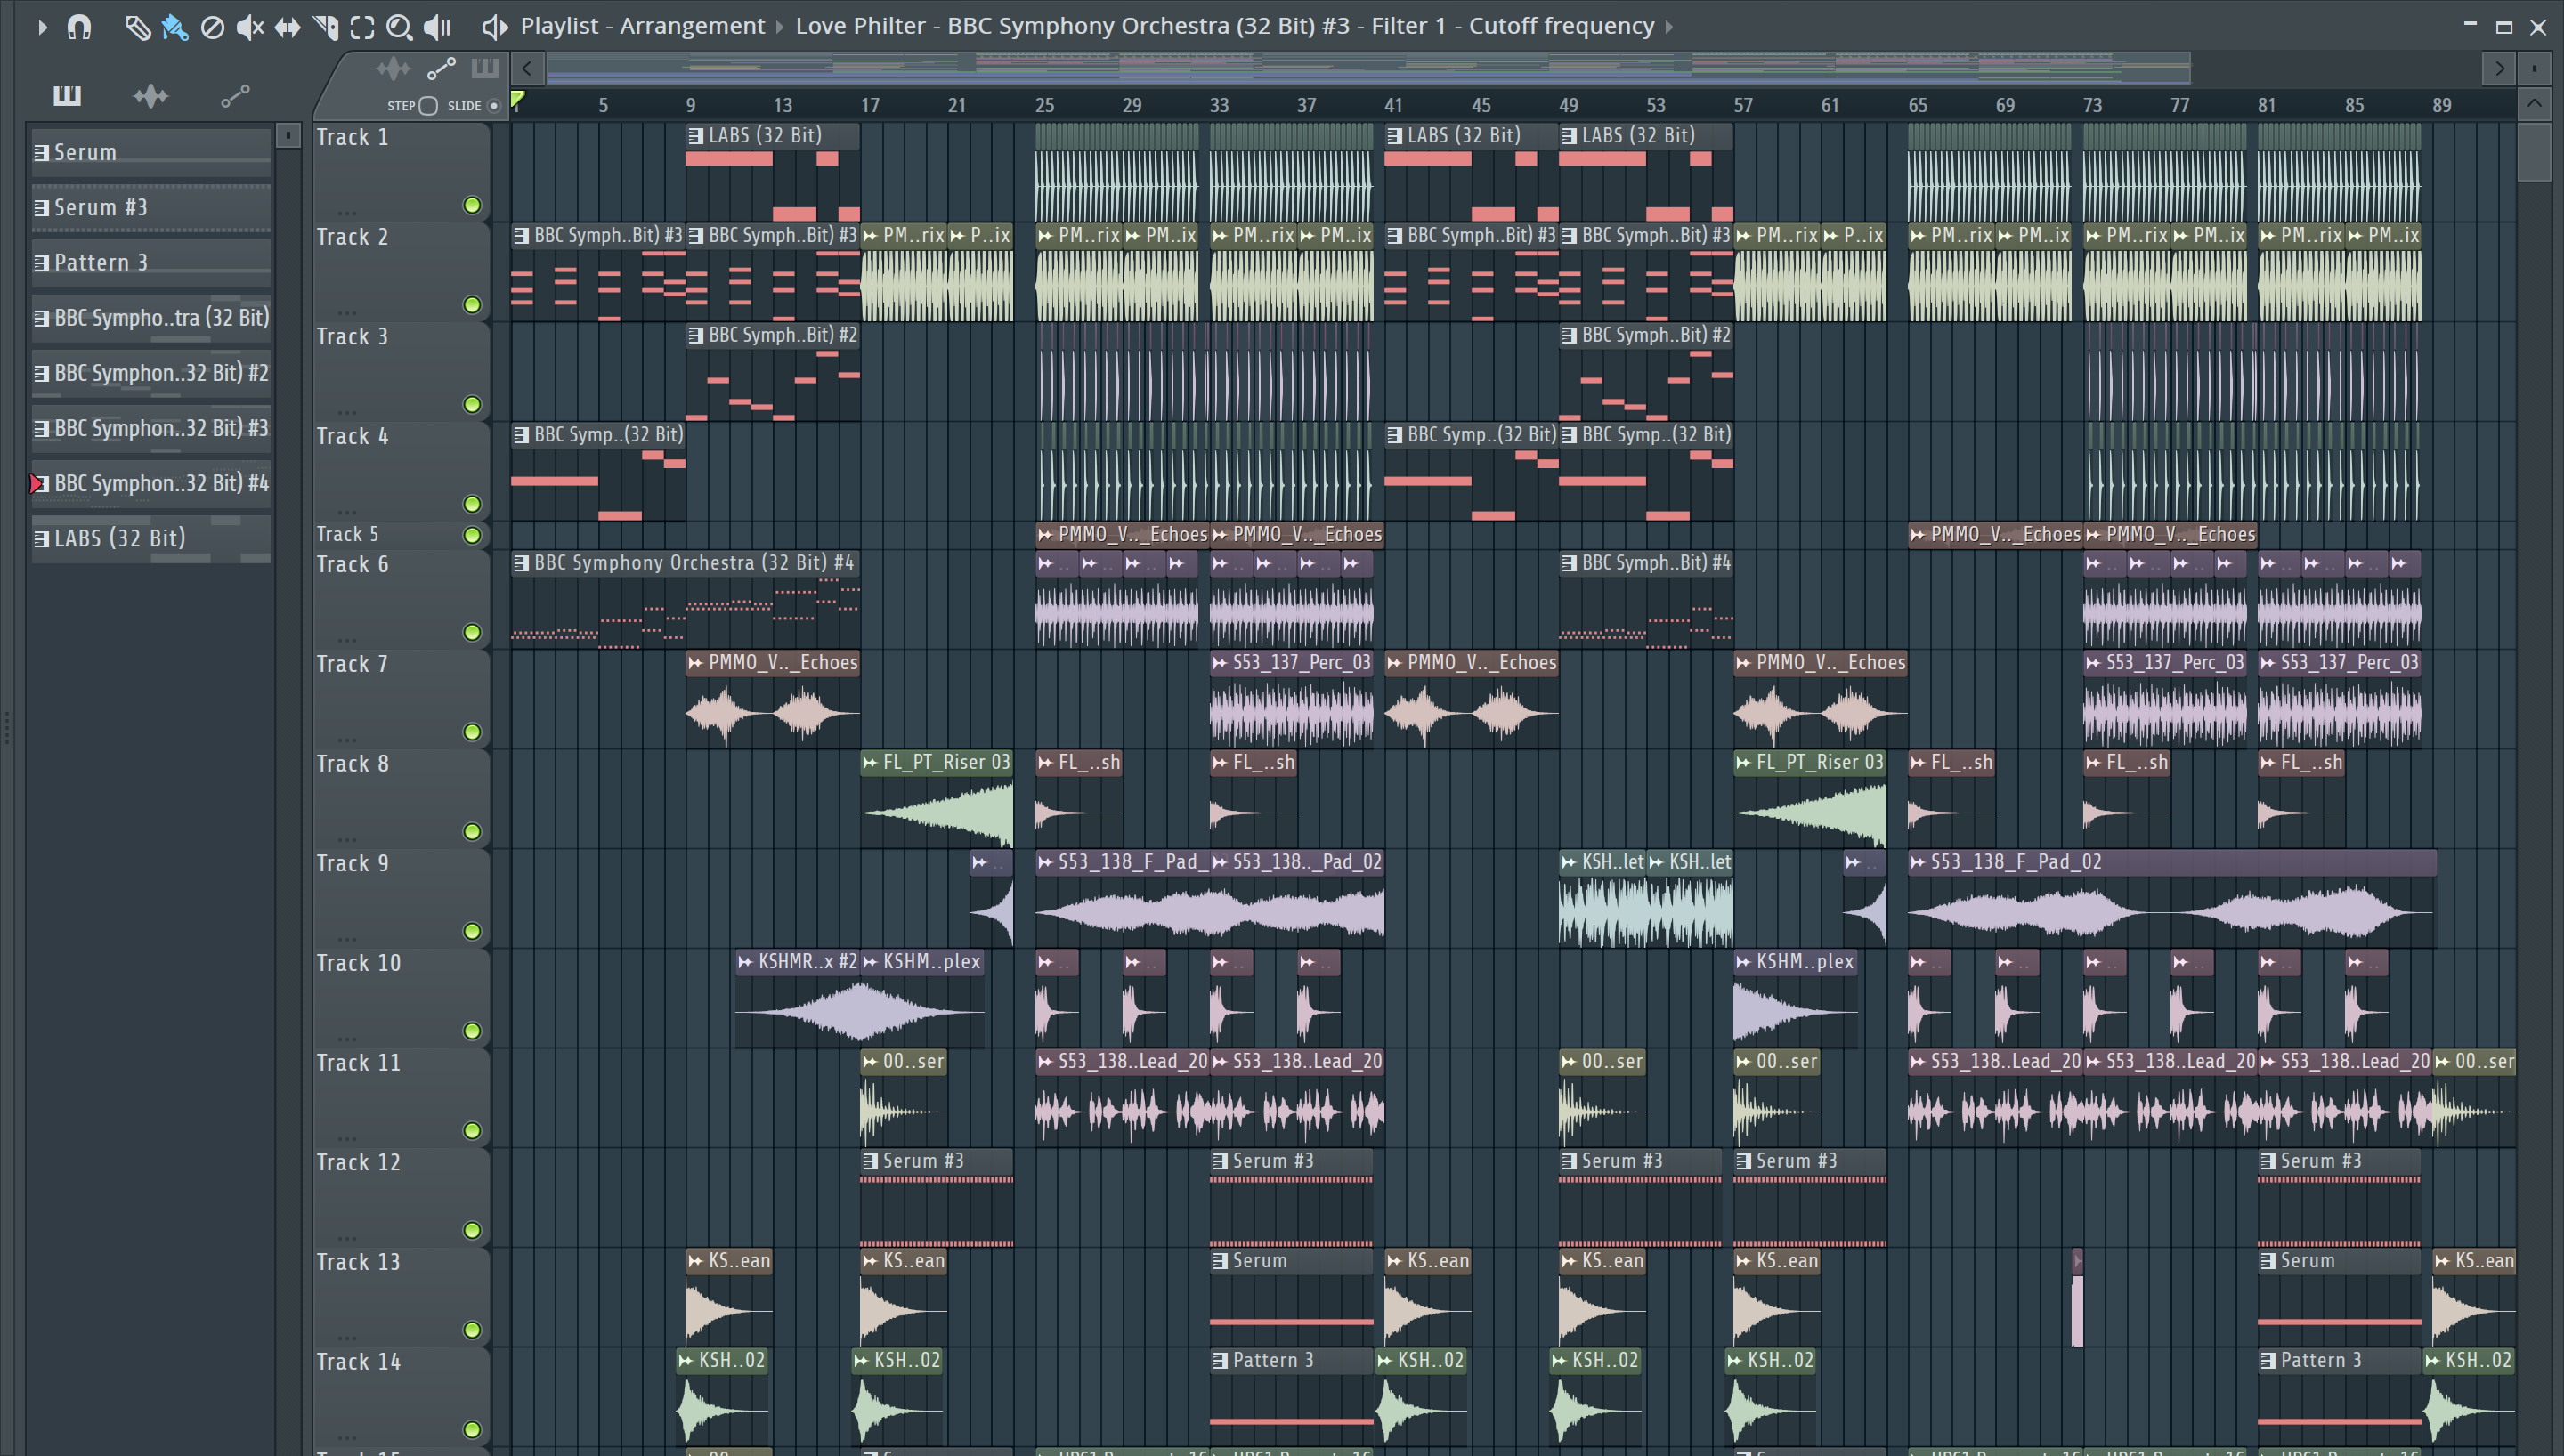
Task: Click 00..ser clip icon on Track 11 at bar 17
Action: click(x=870, y=1062)
